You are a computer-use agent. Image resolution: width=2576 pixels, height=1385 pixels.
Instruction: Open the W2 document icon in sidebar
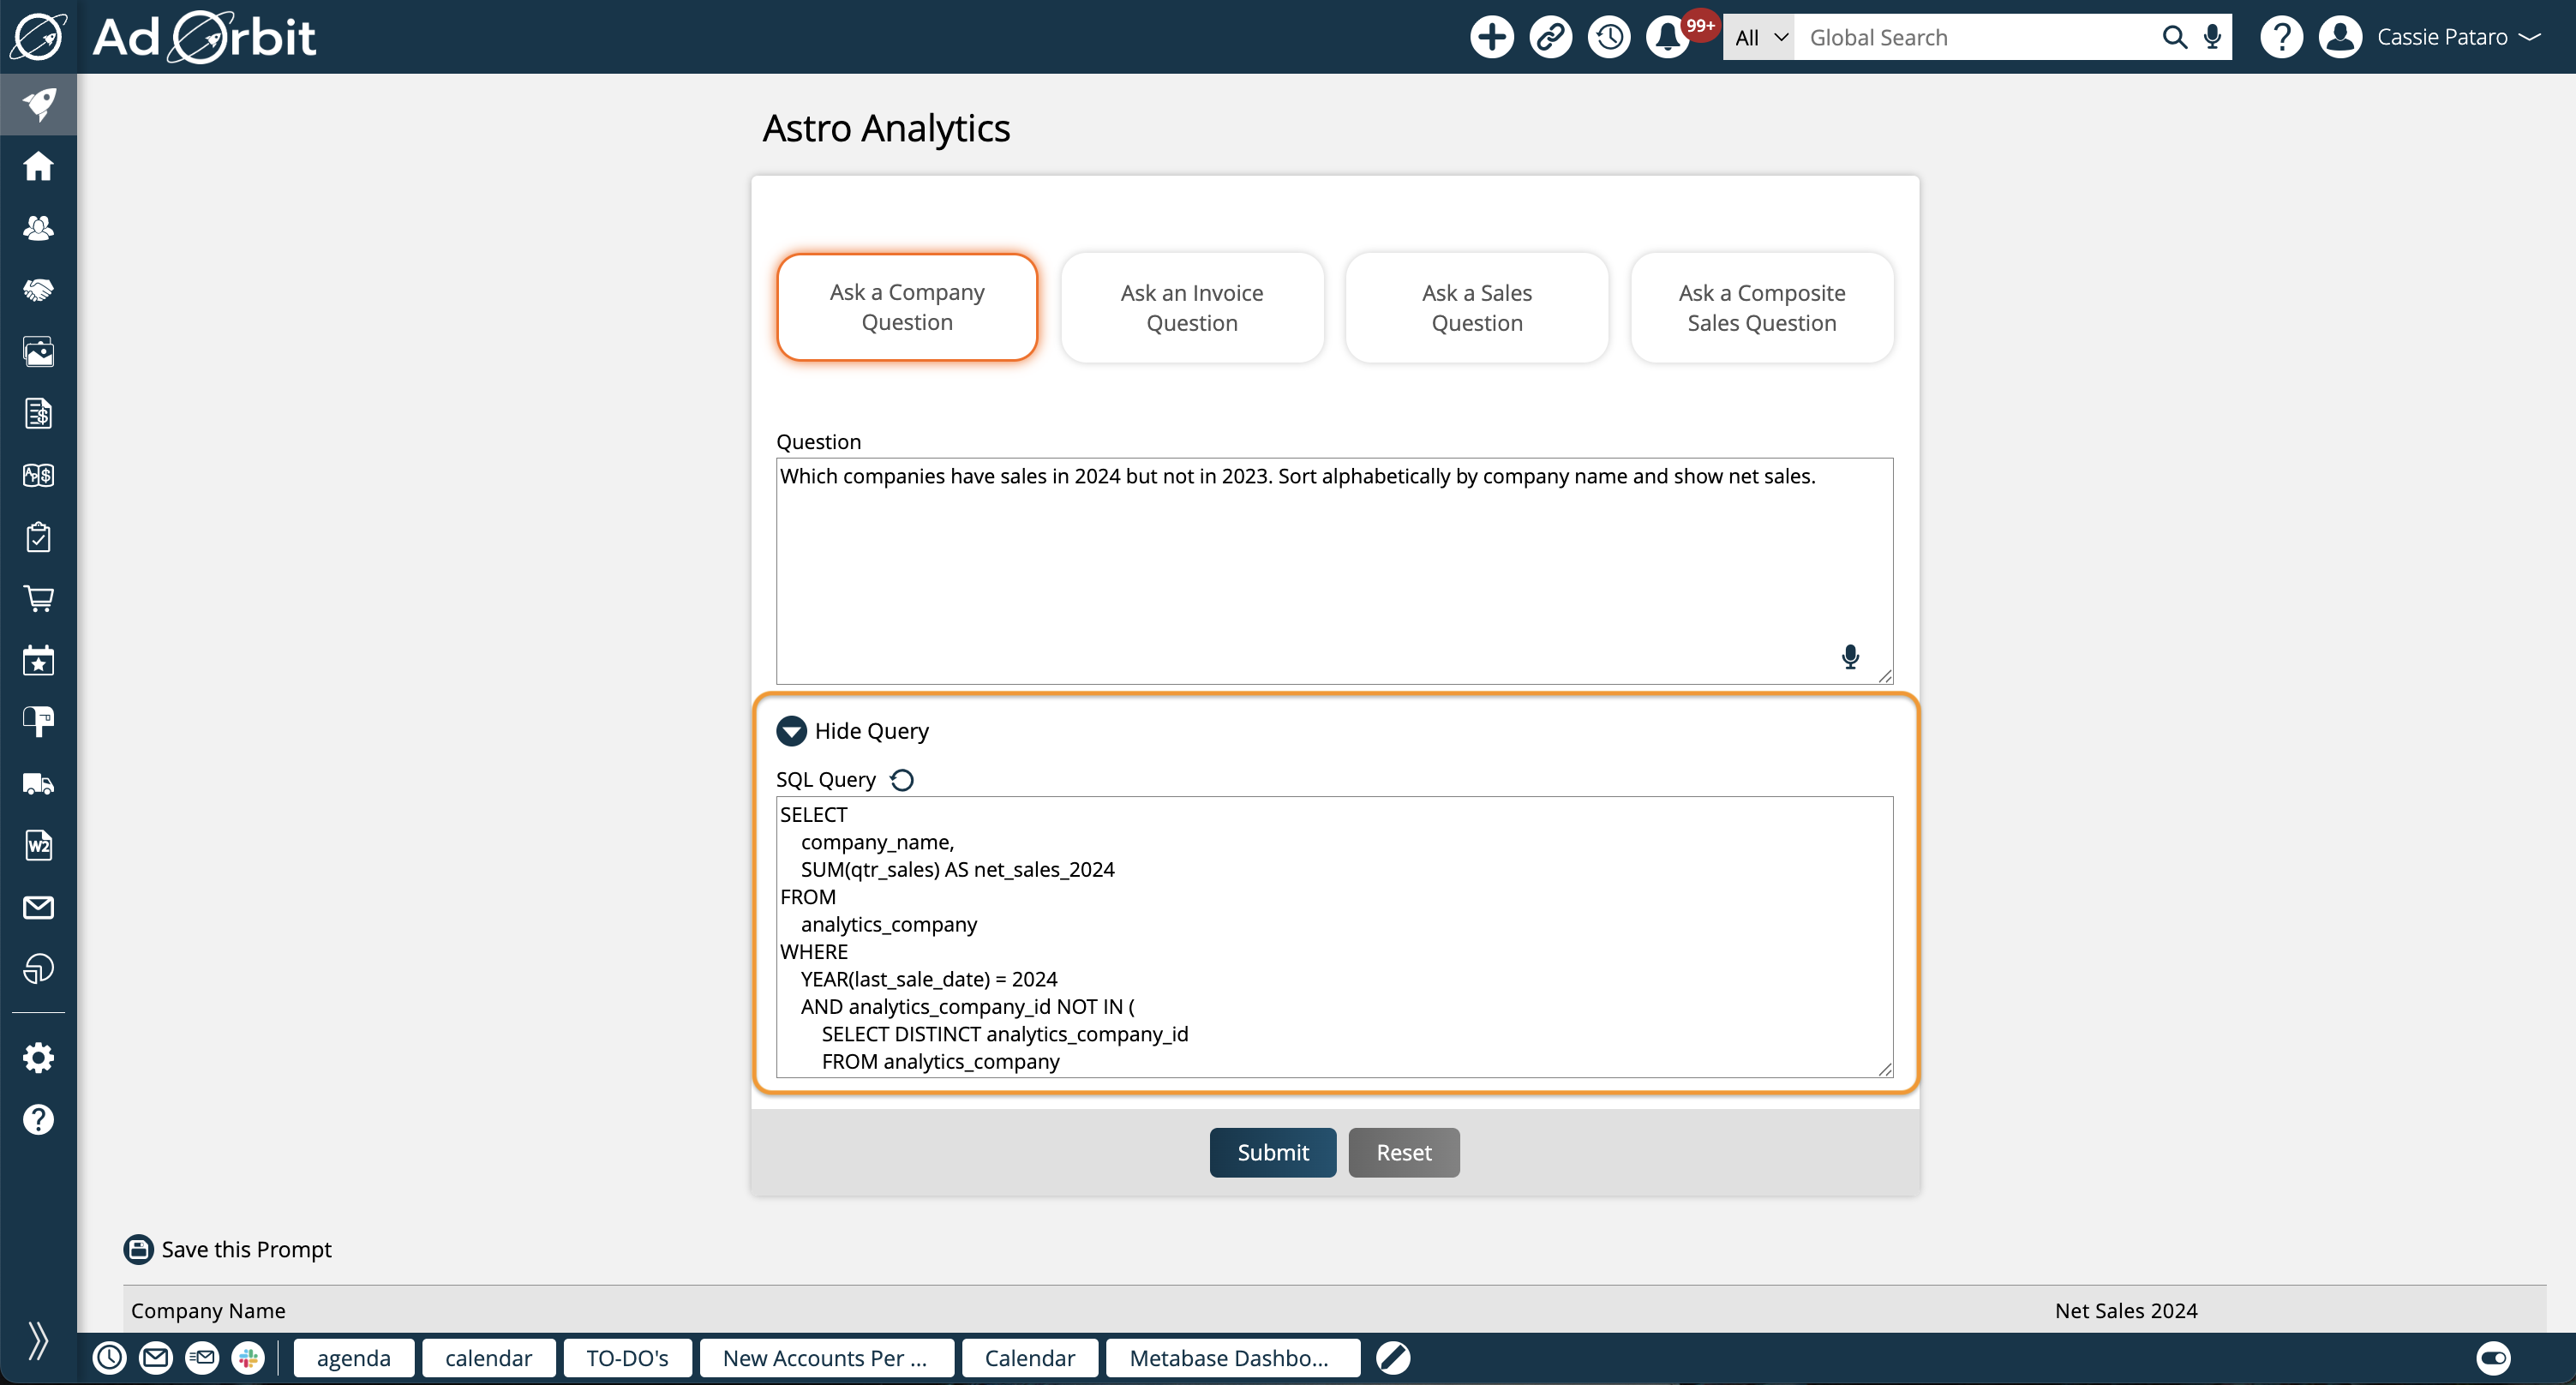tap(38, 846)
